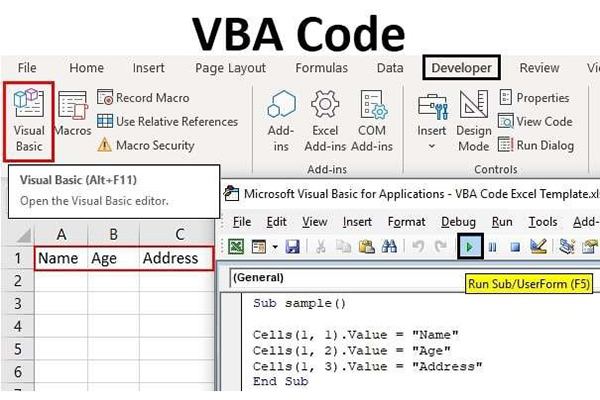The height and width of the screenshot is (400, 600).
Task: Open the Insert ribbon tab
Action: pos(148,68)
